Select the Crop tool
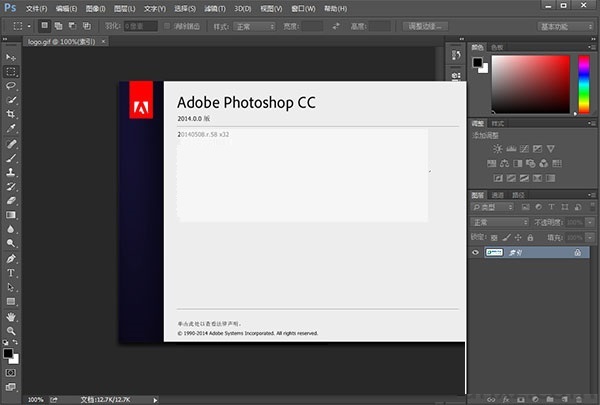Viewport: 600px width, 405px height. pyautogui.click(x=11, y=114)
